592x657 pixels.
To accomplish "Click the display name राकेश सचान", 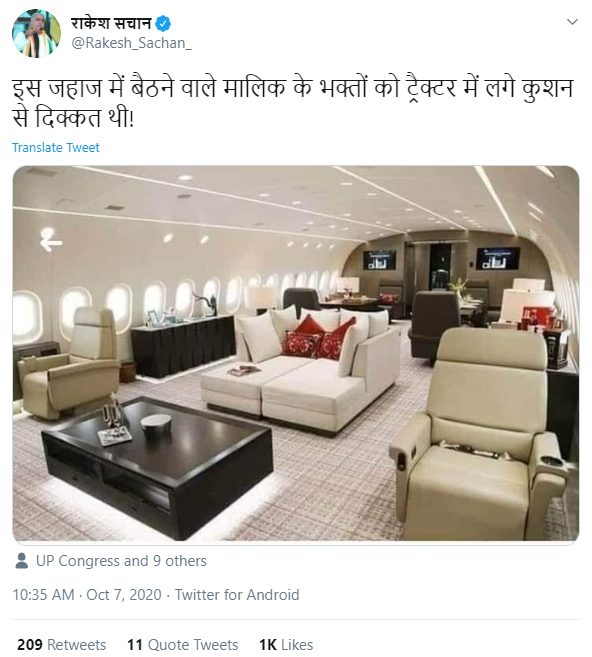I will tap(111, 23).
